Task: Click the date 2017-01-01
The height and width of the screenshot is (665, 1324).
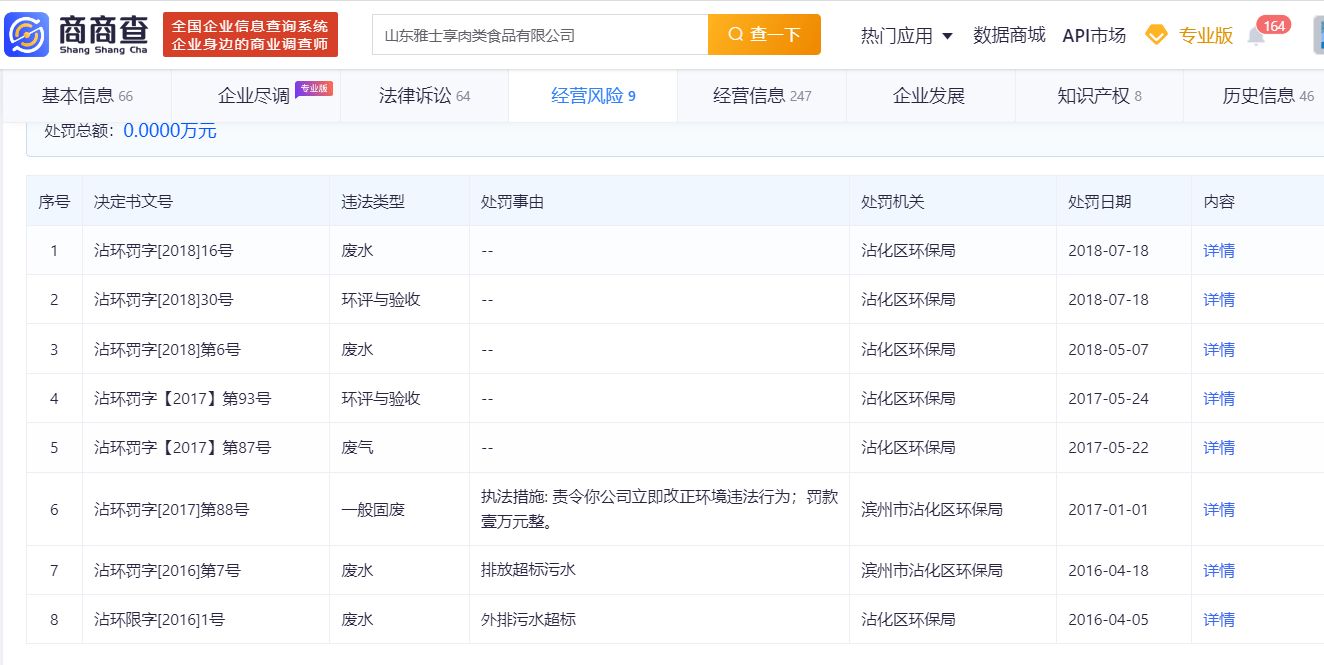Action: pos(1108,509)
